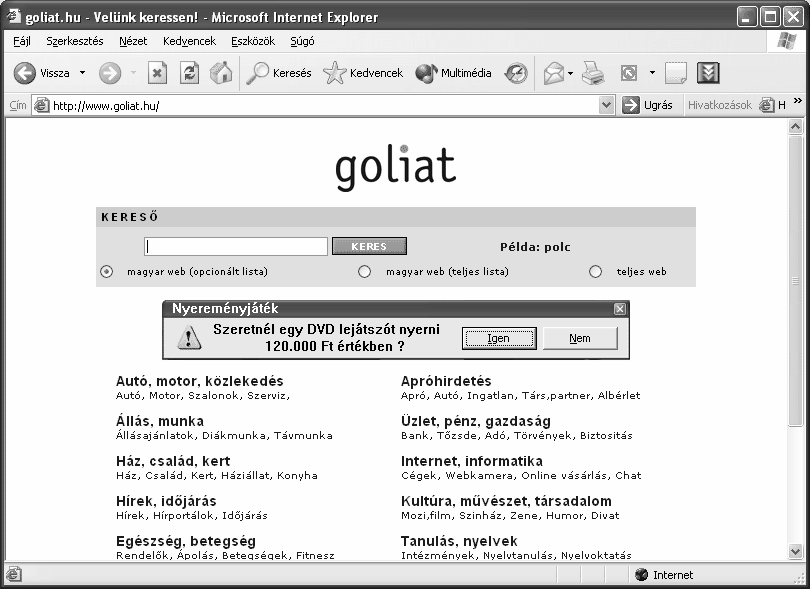Open the Multimédia toolbar button

click(x=453, y=73)
